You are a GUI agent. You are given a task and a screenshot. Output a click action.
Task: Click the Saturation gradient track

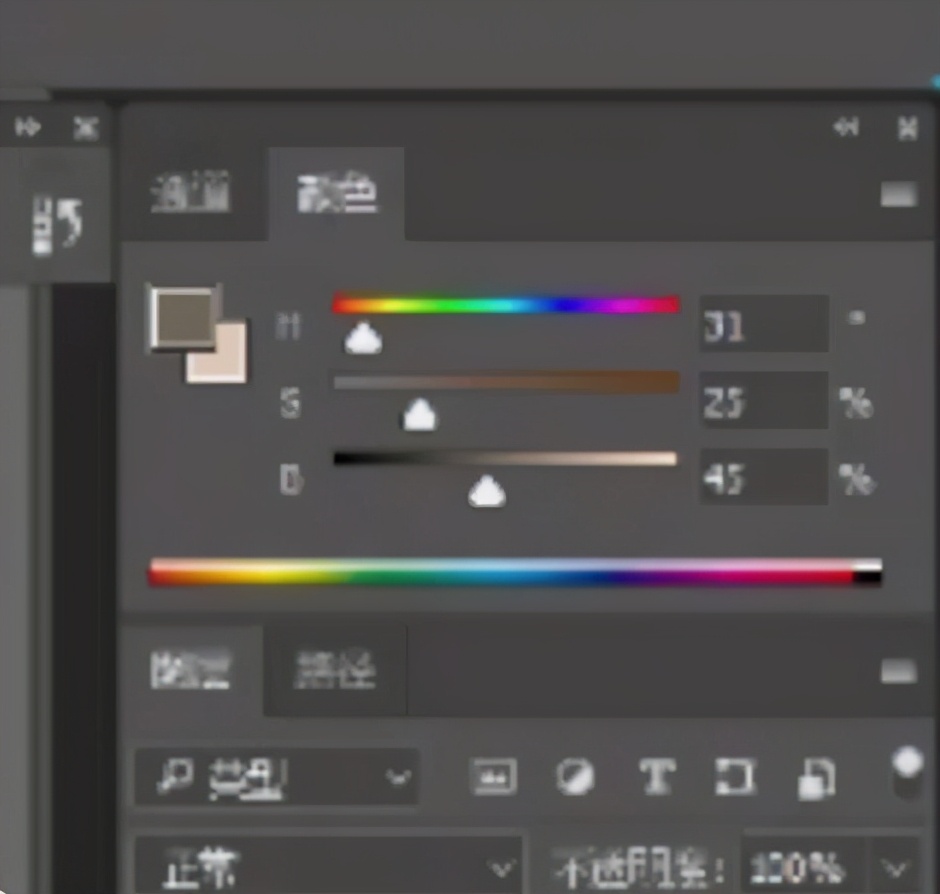[507, 382]
